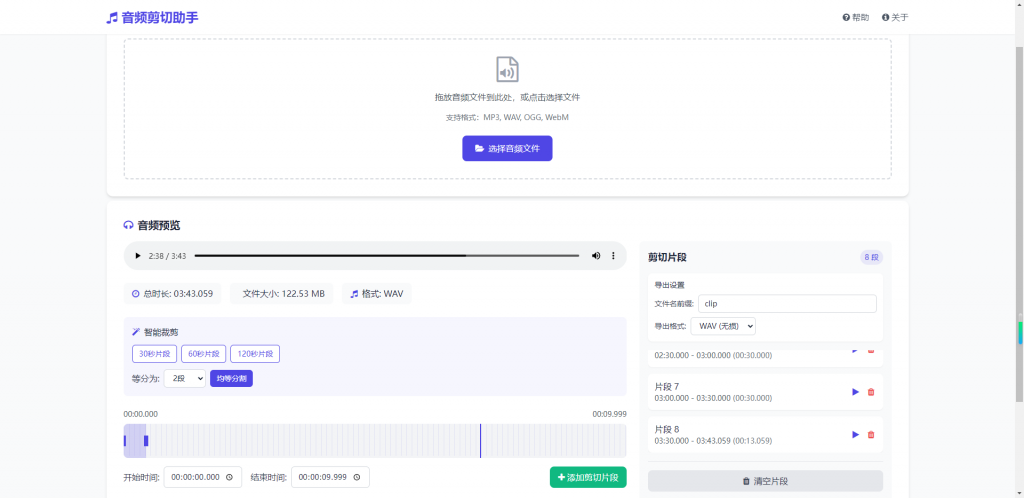Image resolution: width=1024 pixels, height=498 pixels.
Task: Click the clock icon in 结束时间 field
Action: click(x=357, y=477)
